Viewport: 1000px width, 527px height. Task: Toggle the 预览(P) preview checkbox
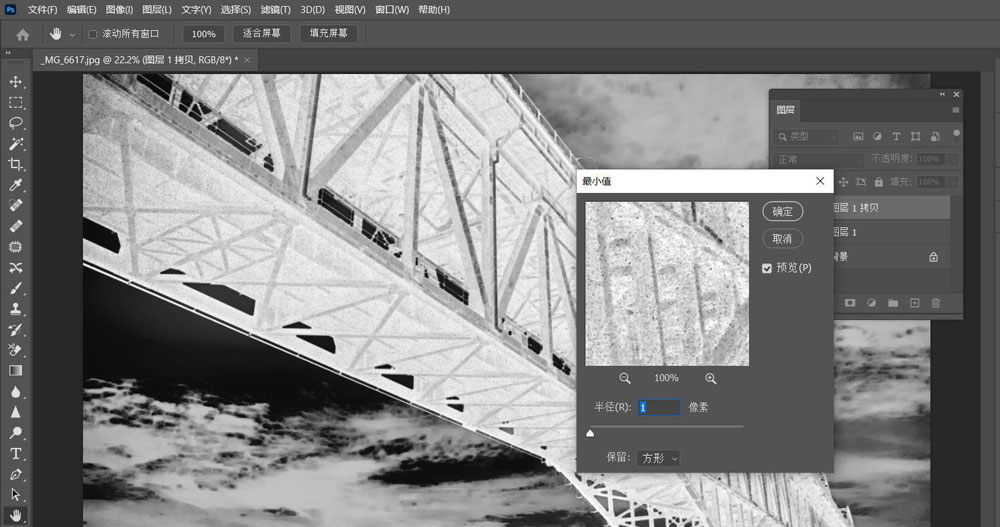pyautogui.click(x=767, y=268)
